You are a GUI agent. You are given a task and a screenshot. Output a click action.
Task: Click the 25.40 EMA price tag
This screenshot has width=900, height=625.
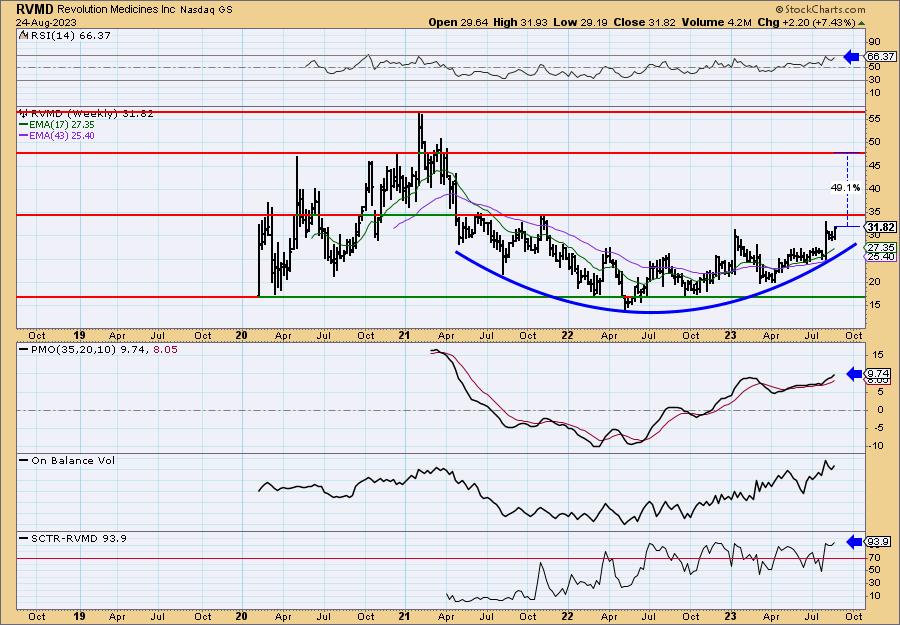coord(880,257)
